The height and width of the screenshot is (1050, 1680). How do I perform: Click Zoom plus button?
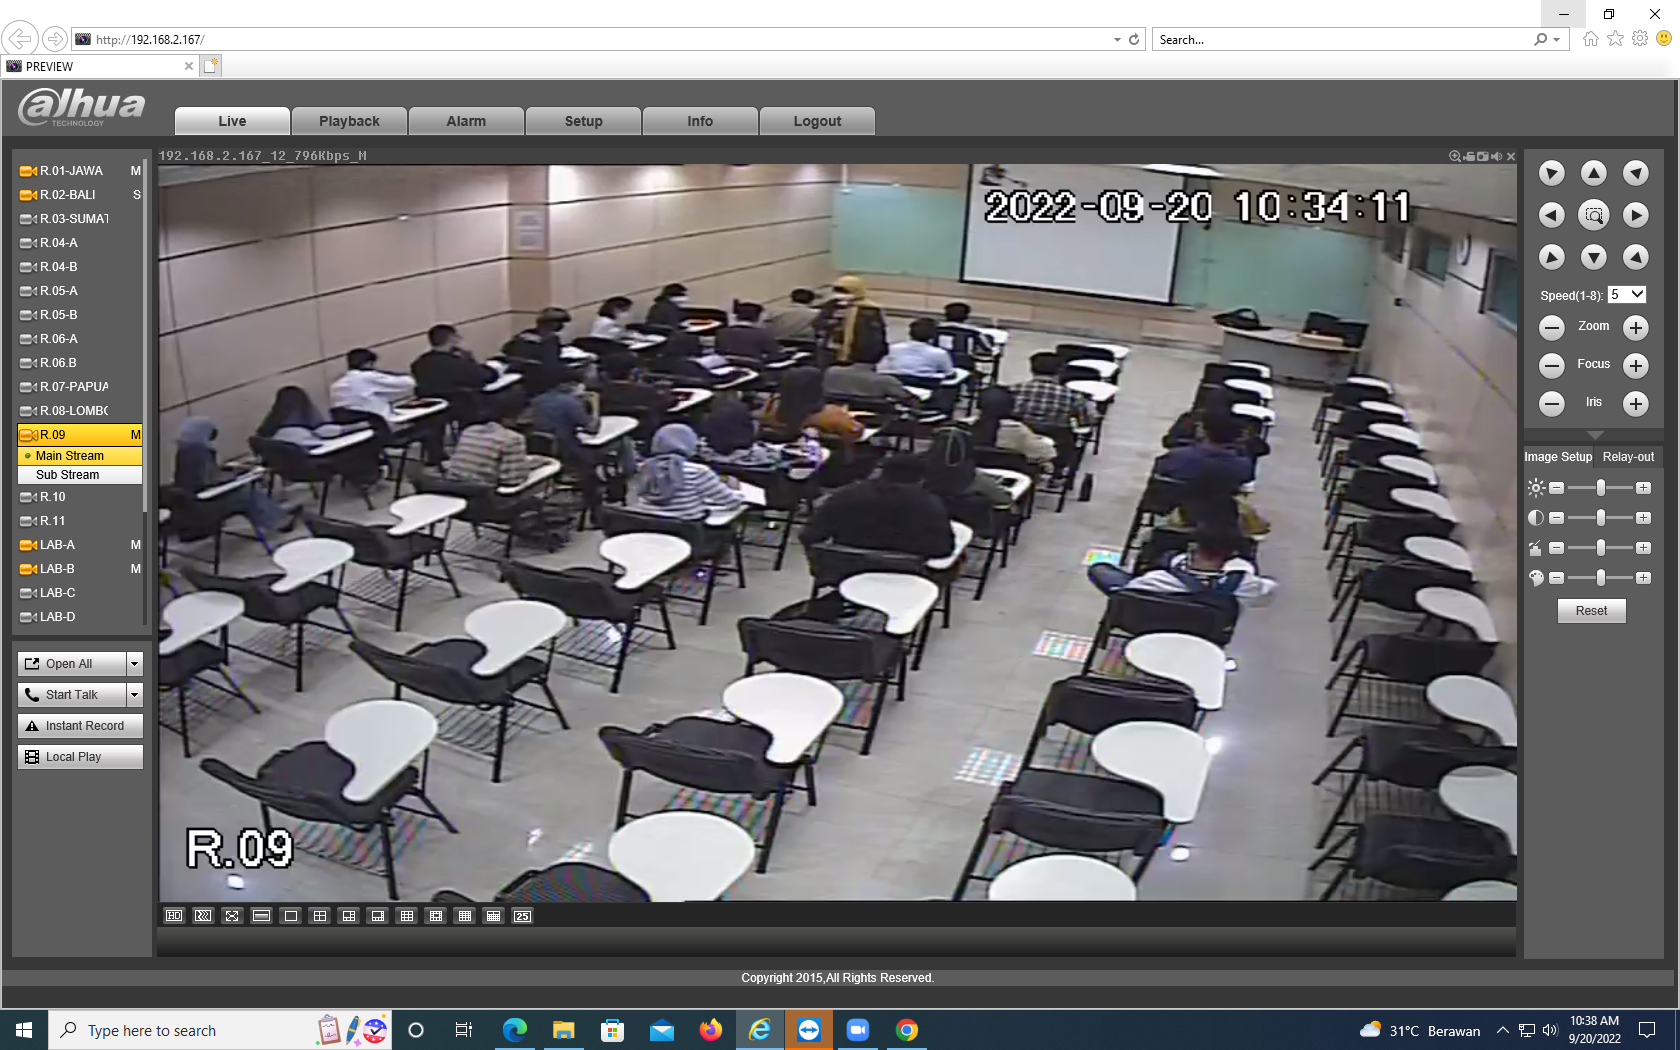(x=1635, y=327)
